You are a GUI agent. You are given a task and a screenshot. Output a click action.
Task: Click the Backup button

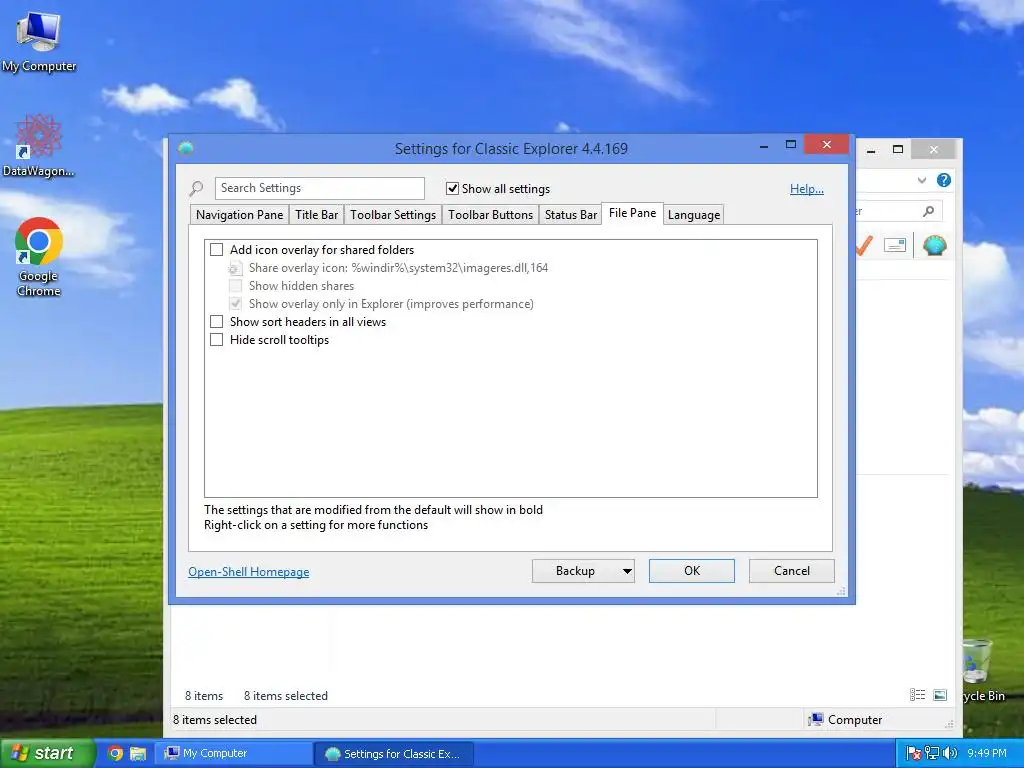point(575,571)
